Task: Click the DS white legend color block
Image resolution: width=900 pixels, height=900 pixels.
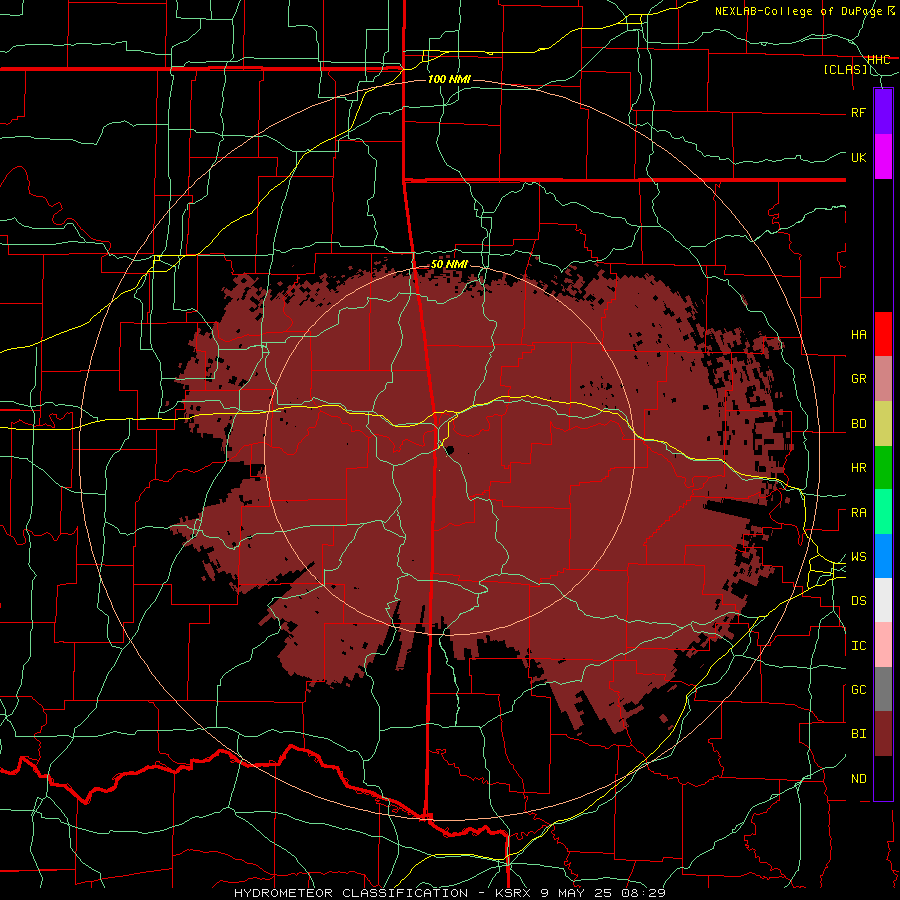Action: pyautogui.click(x=883, y=600)
